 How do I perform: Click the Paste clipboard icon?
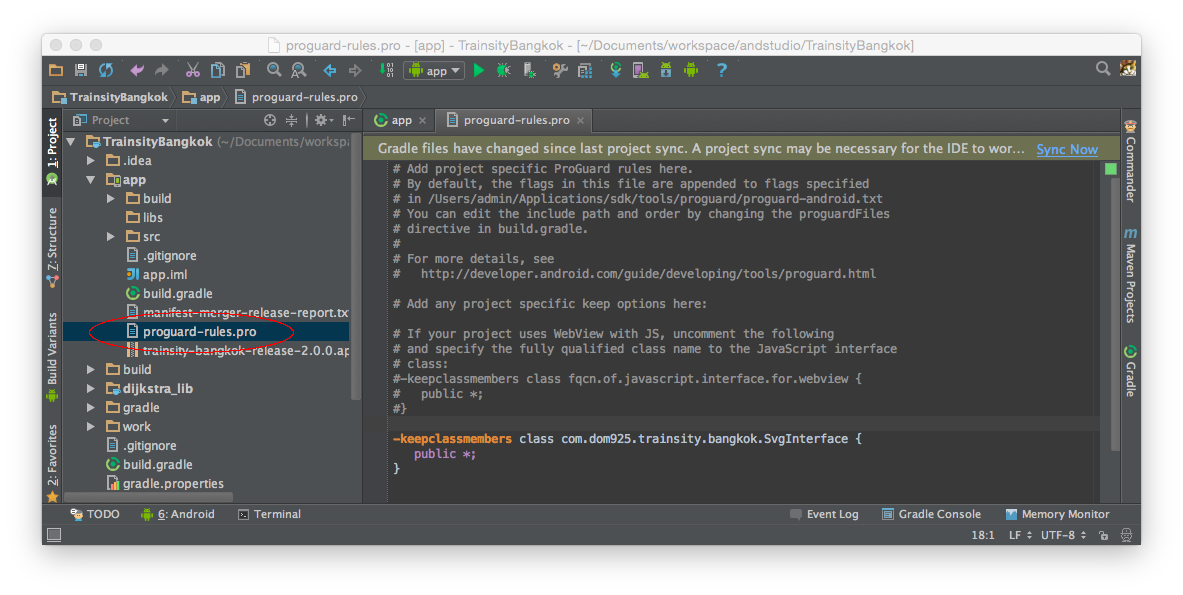243,70
